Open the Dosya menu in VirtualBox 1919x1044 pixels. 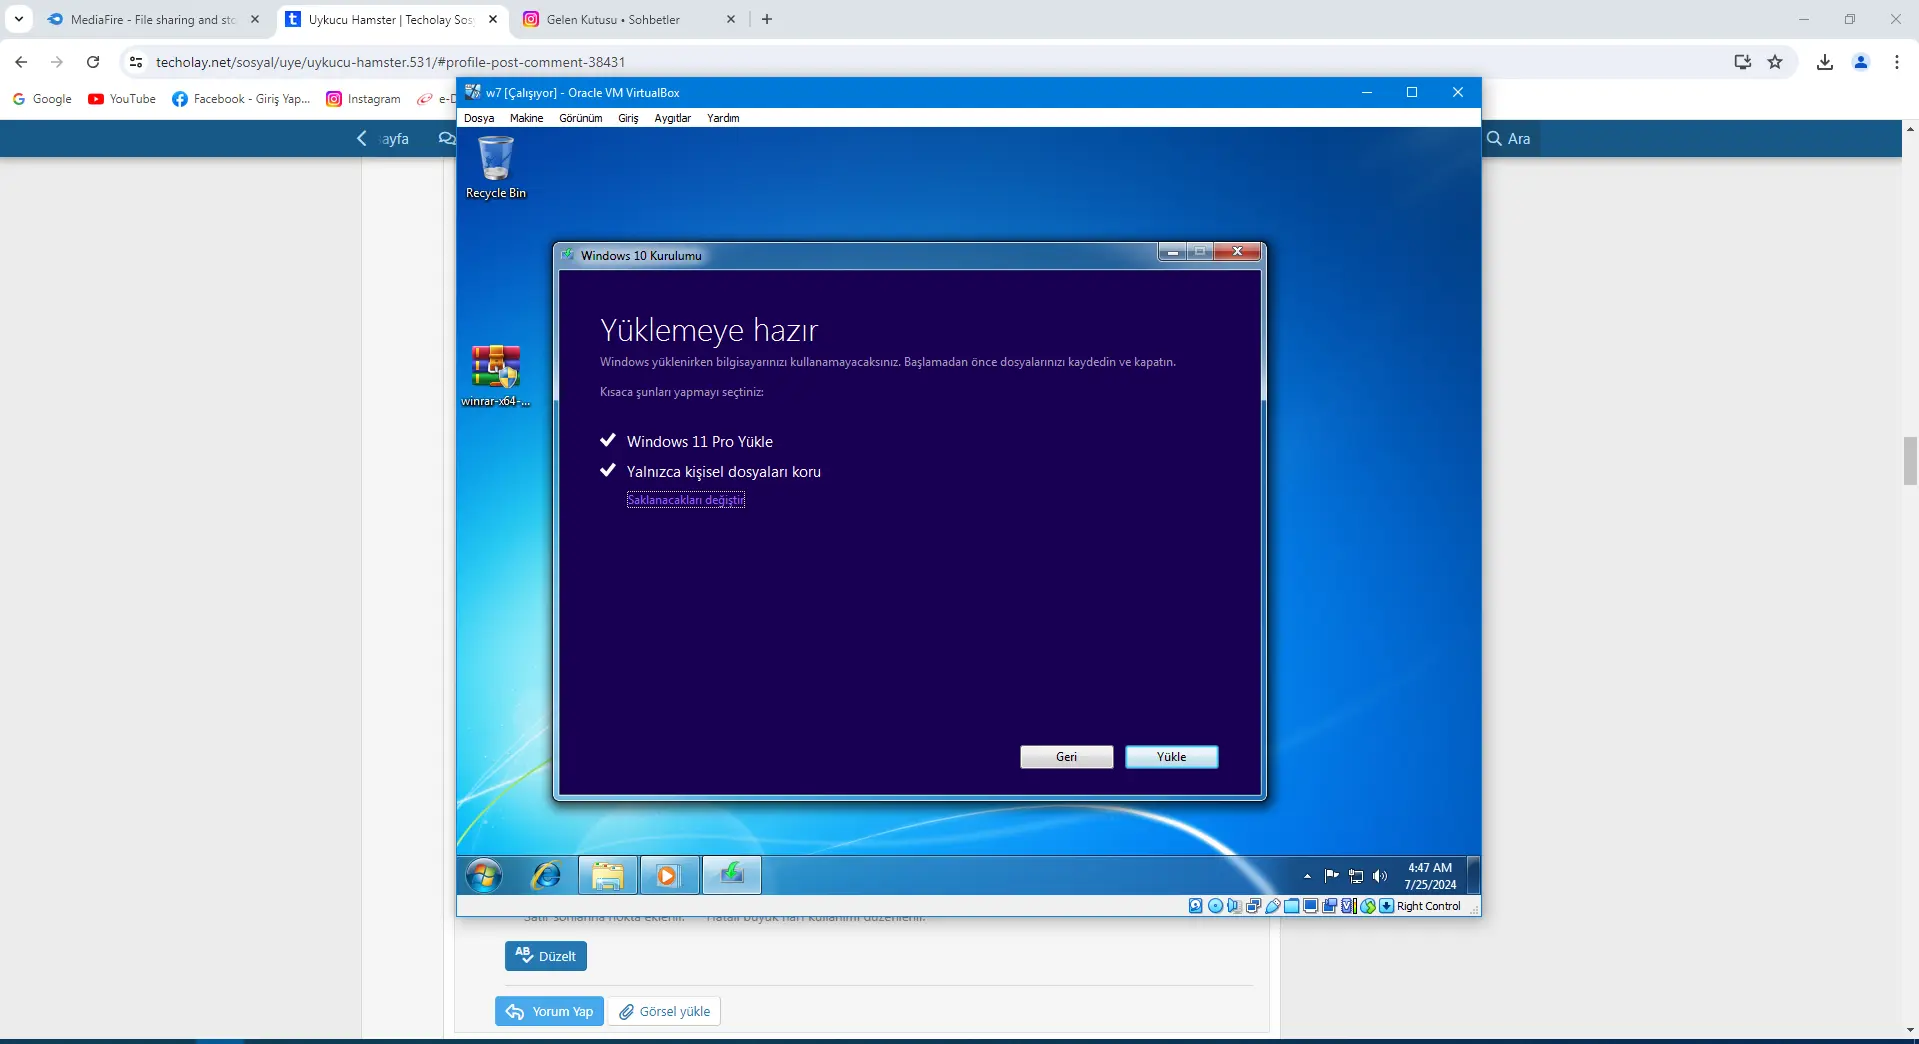[479, 118]
